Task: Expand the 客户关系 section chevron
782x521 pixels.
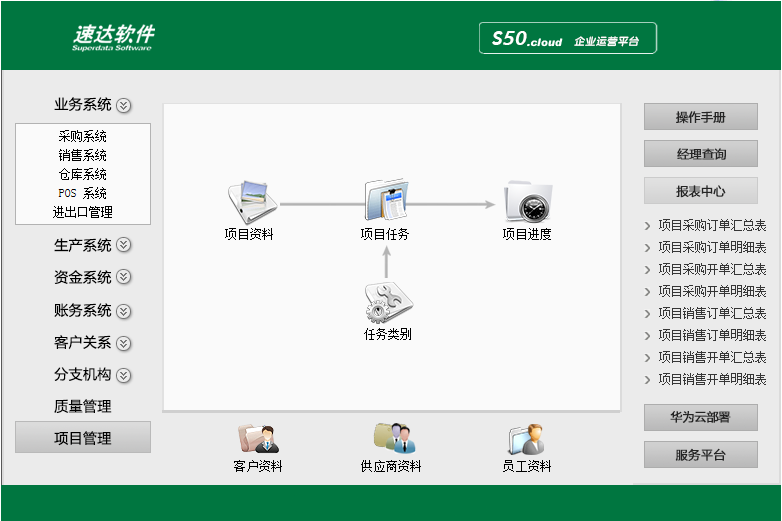Action: [x=123, y=343]
